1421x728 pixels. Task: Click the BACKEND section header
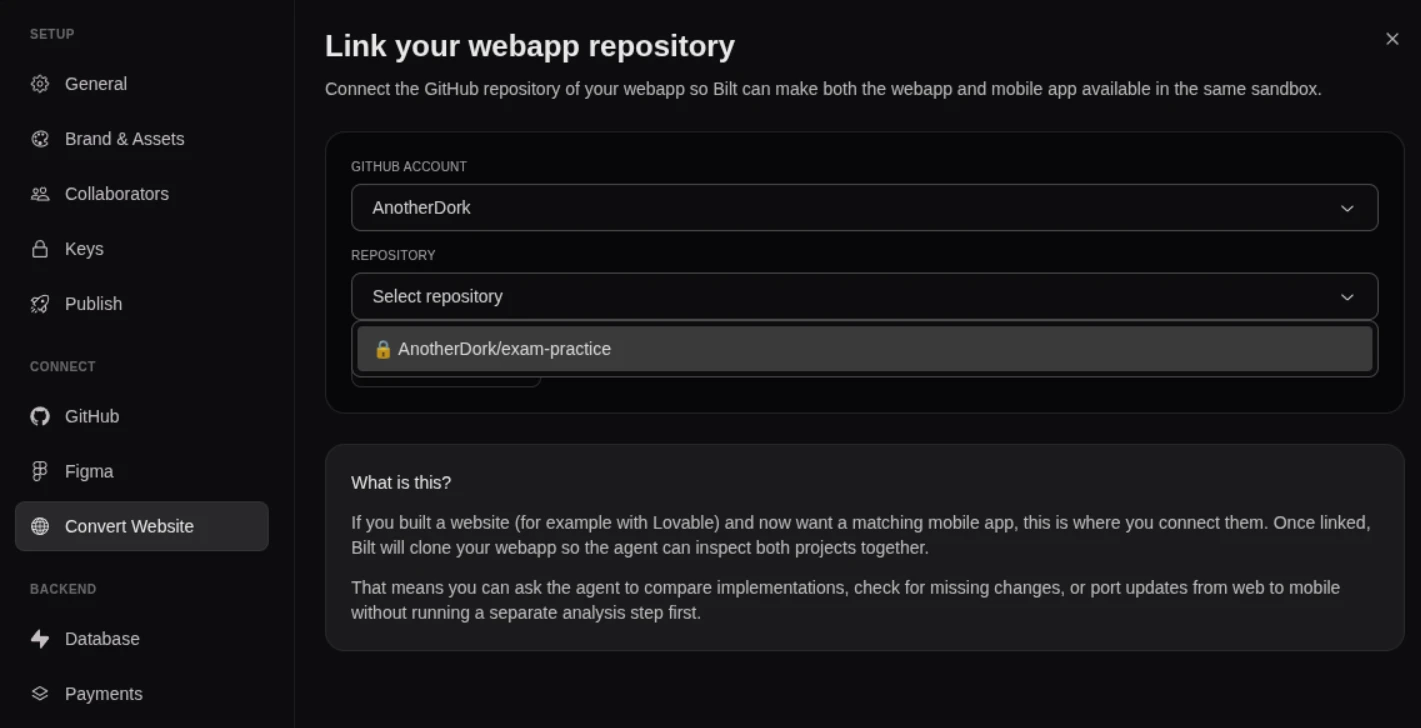[x=63, y=589]
